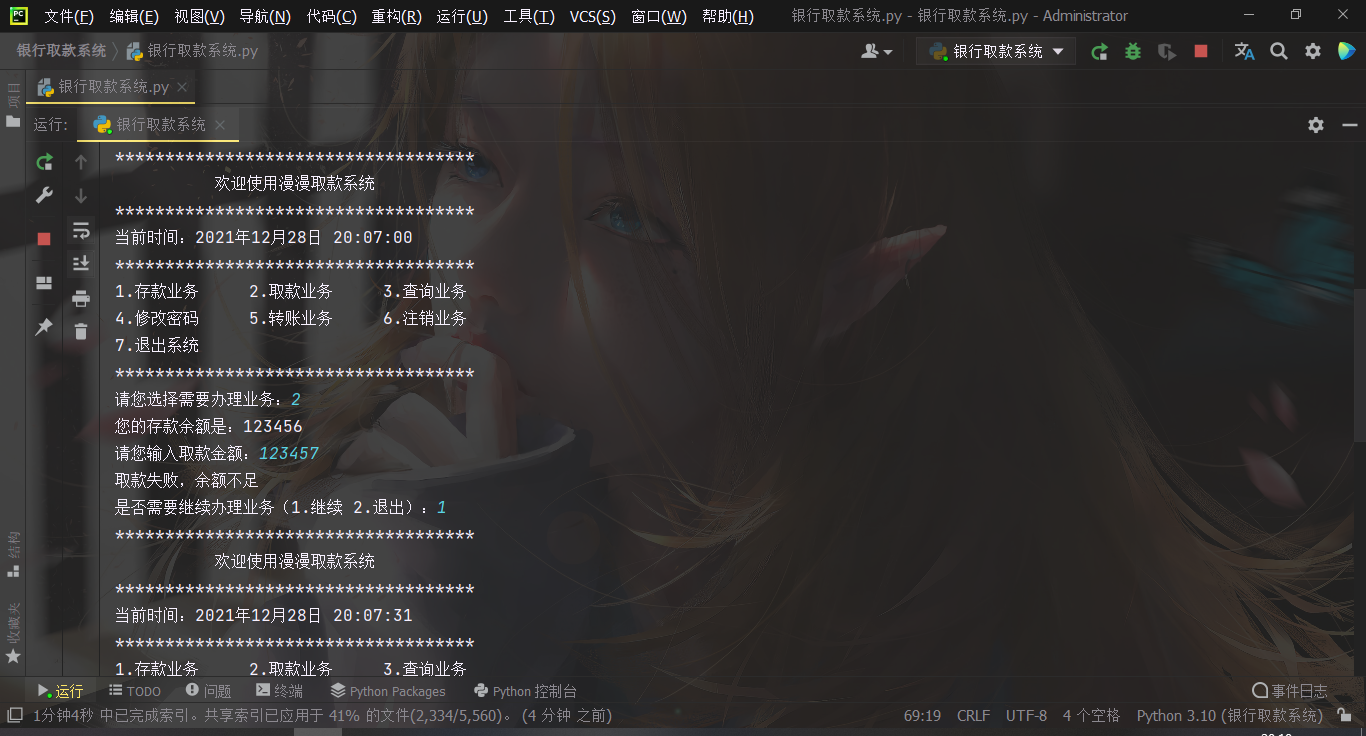Clear all console output with trash icon
This screenshot has height=736, width=1366.
coord(81,331)
